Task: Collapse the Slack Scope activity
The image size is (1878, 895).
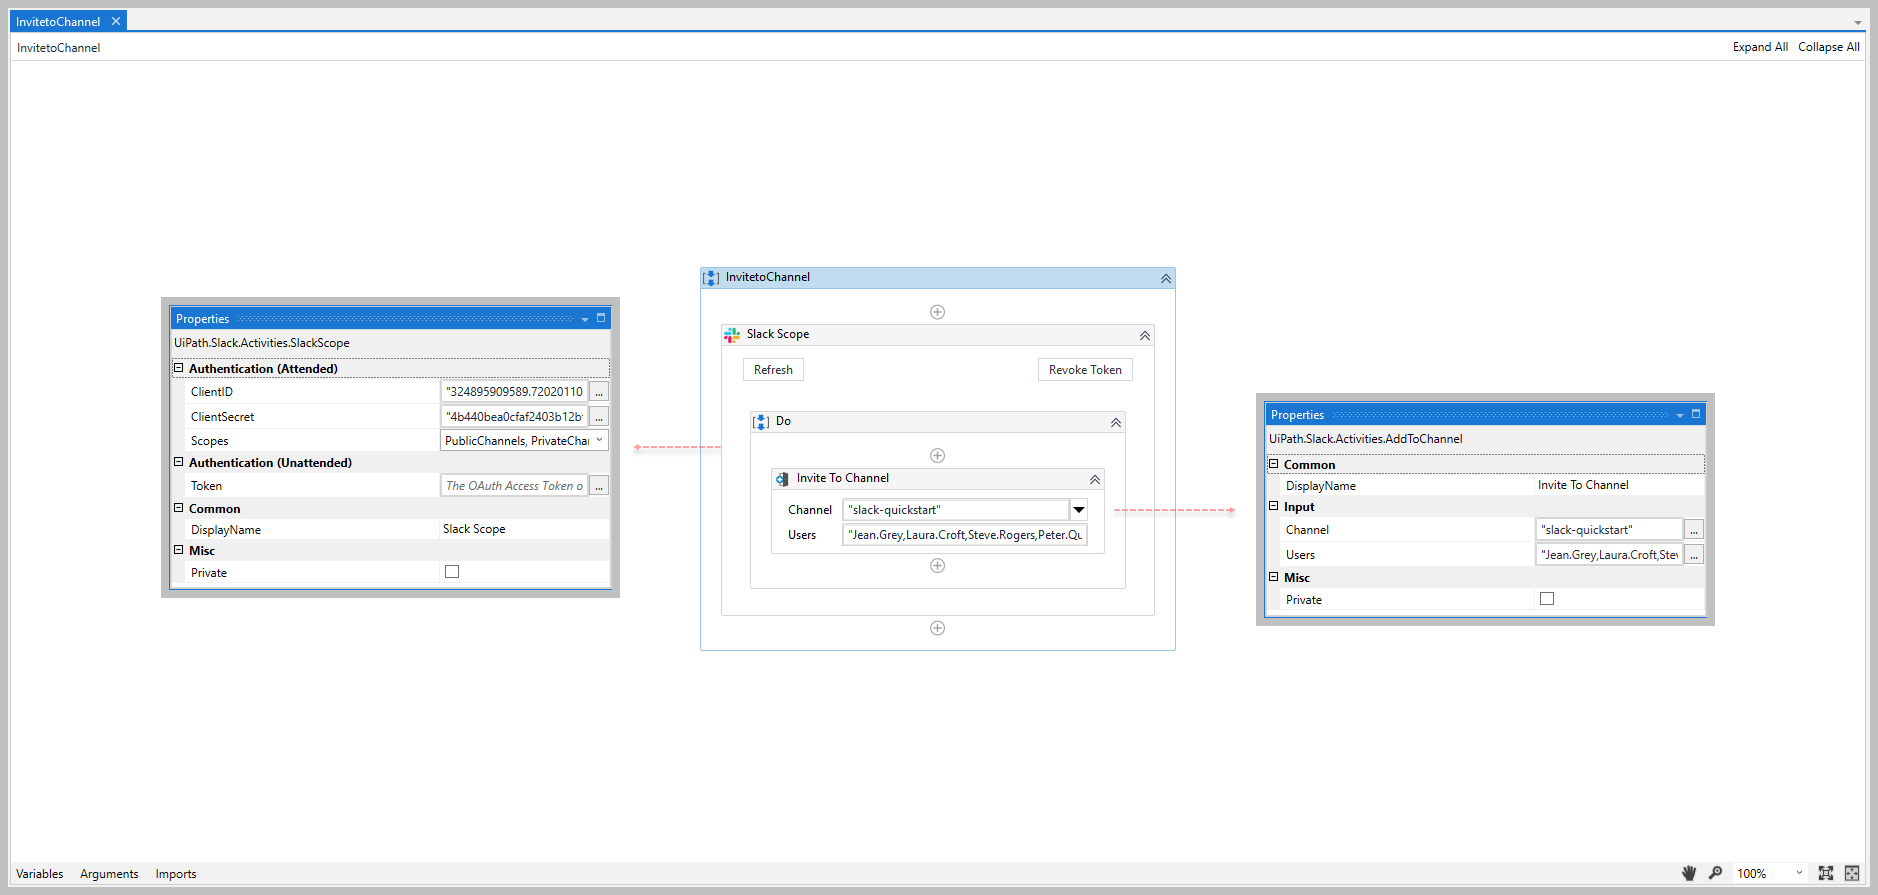Action: 1145,336
